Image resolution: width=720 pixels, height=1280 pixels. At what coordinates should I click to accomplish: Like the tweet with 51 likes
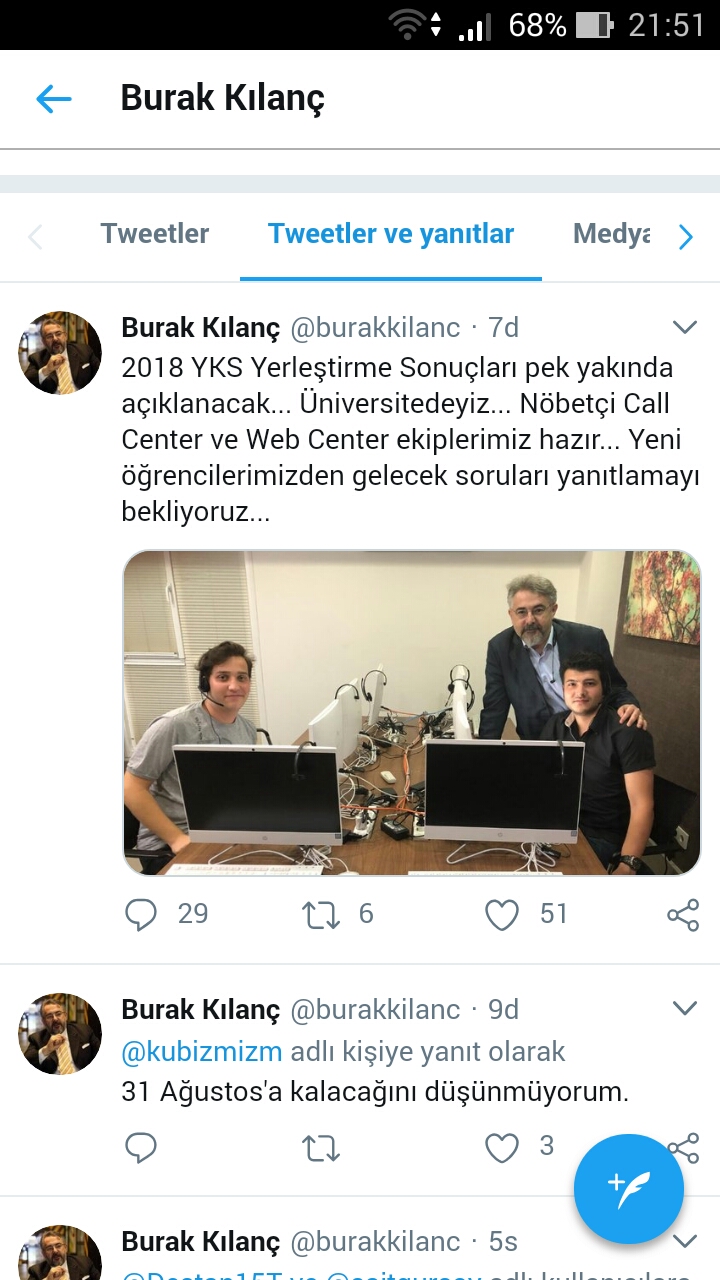click(x=502, y=914)
